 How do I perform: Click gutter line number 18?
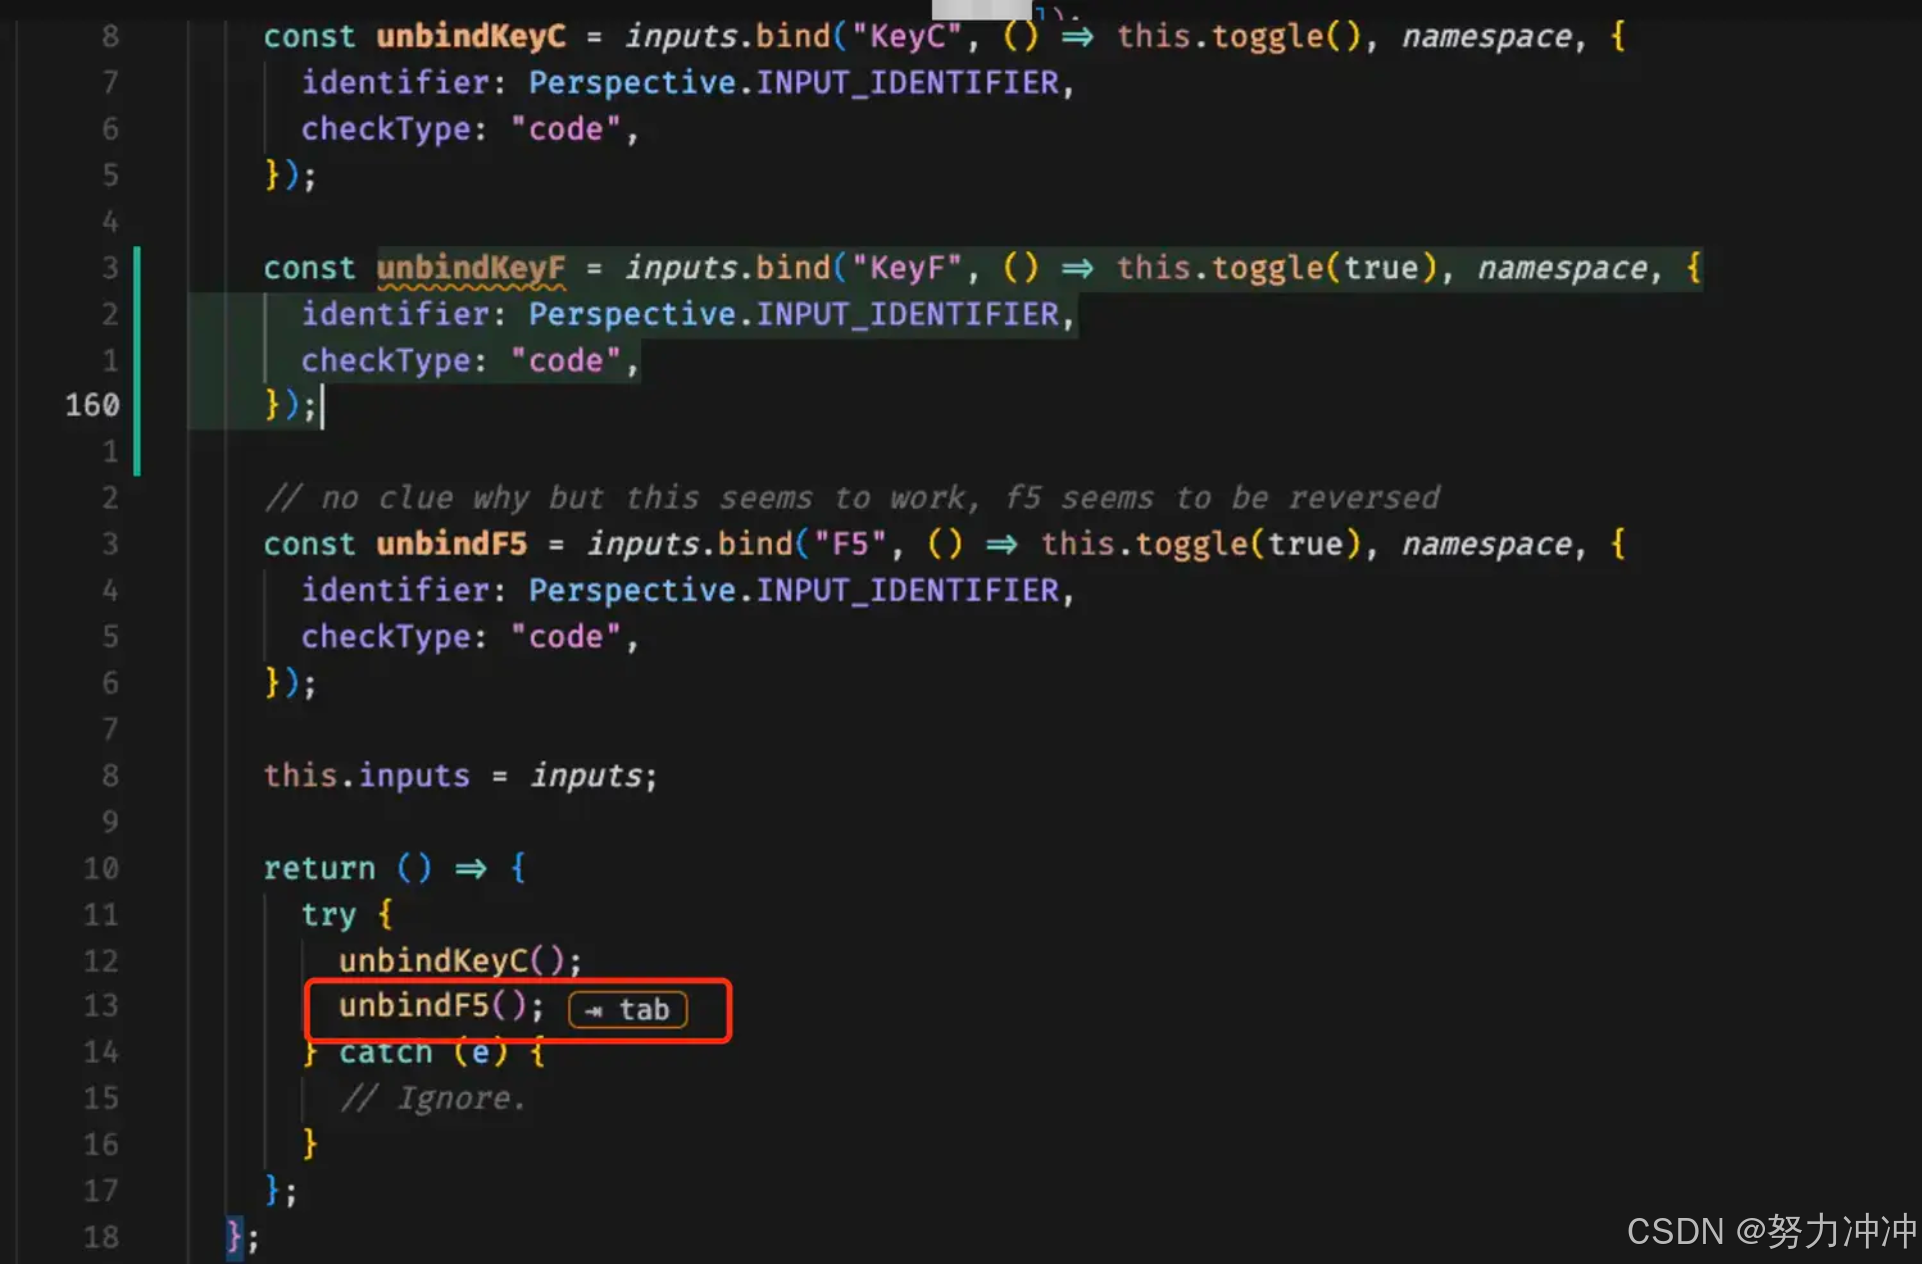pyautogui.click(x=101, y=1237)
